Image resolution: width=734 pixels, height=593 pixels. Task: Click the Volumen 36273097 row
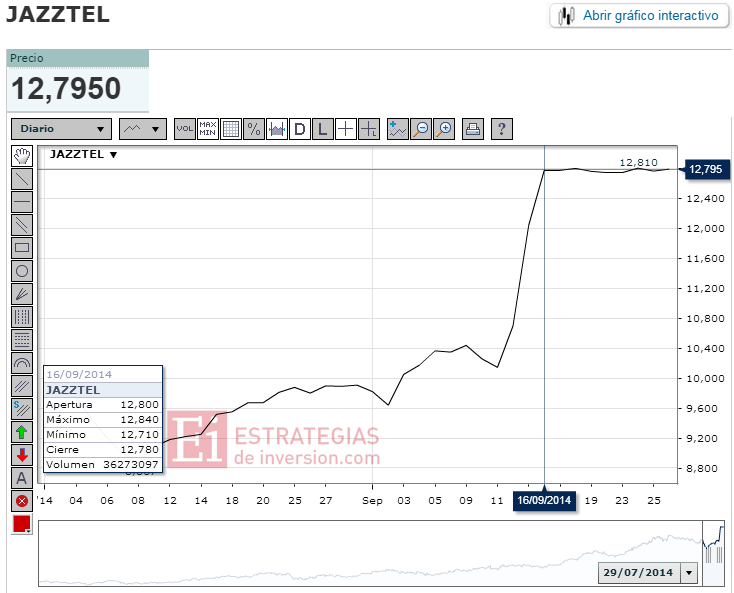pyautogui.click(x=103, y=464)
